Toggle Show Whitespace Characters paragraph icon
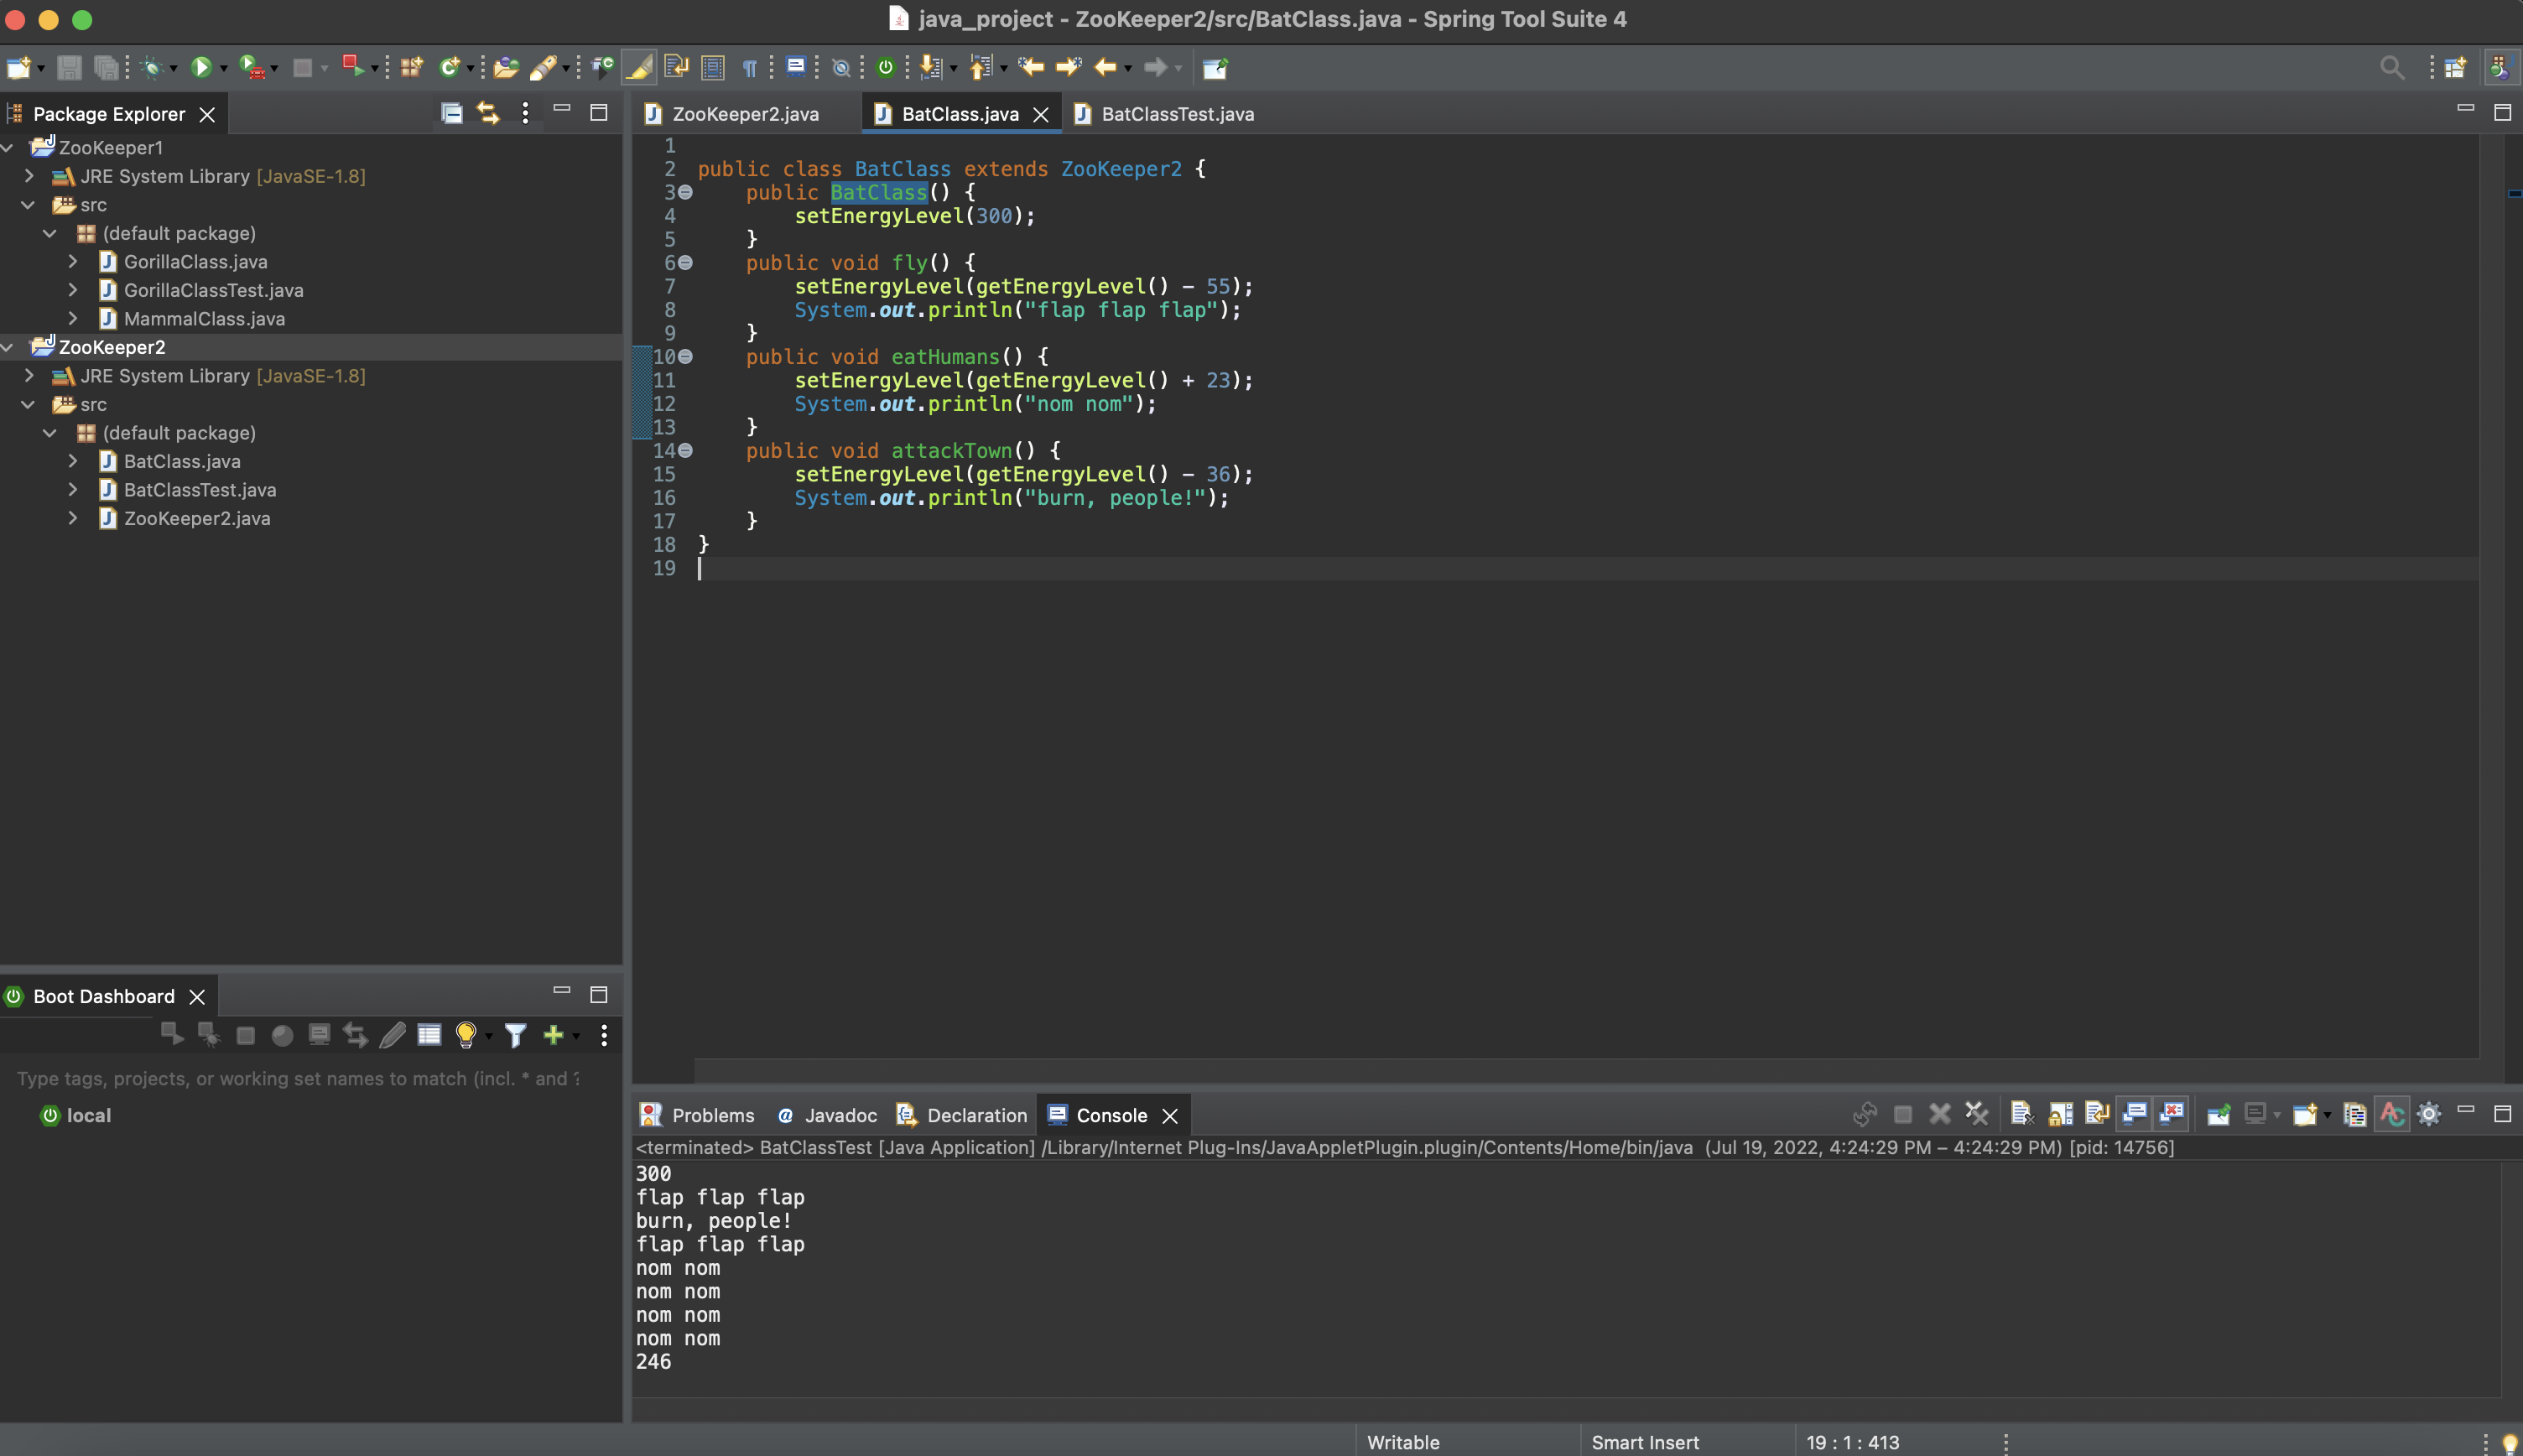Screen dimensions: 2523x1456 coord(749,68)
